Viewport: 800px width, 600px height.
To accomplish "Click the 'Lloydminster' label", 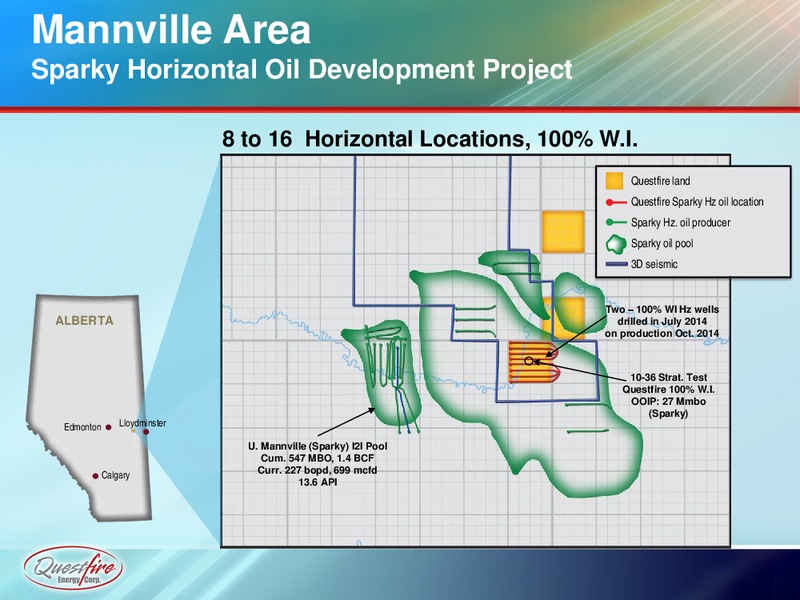I will pyautogui.click(x=142, y=423).
